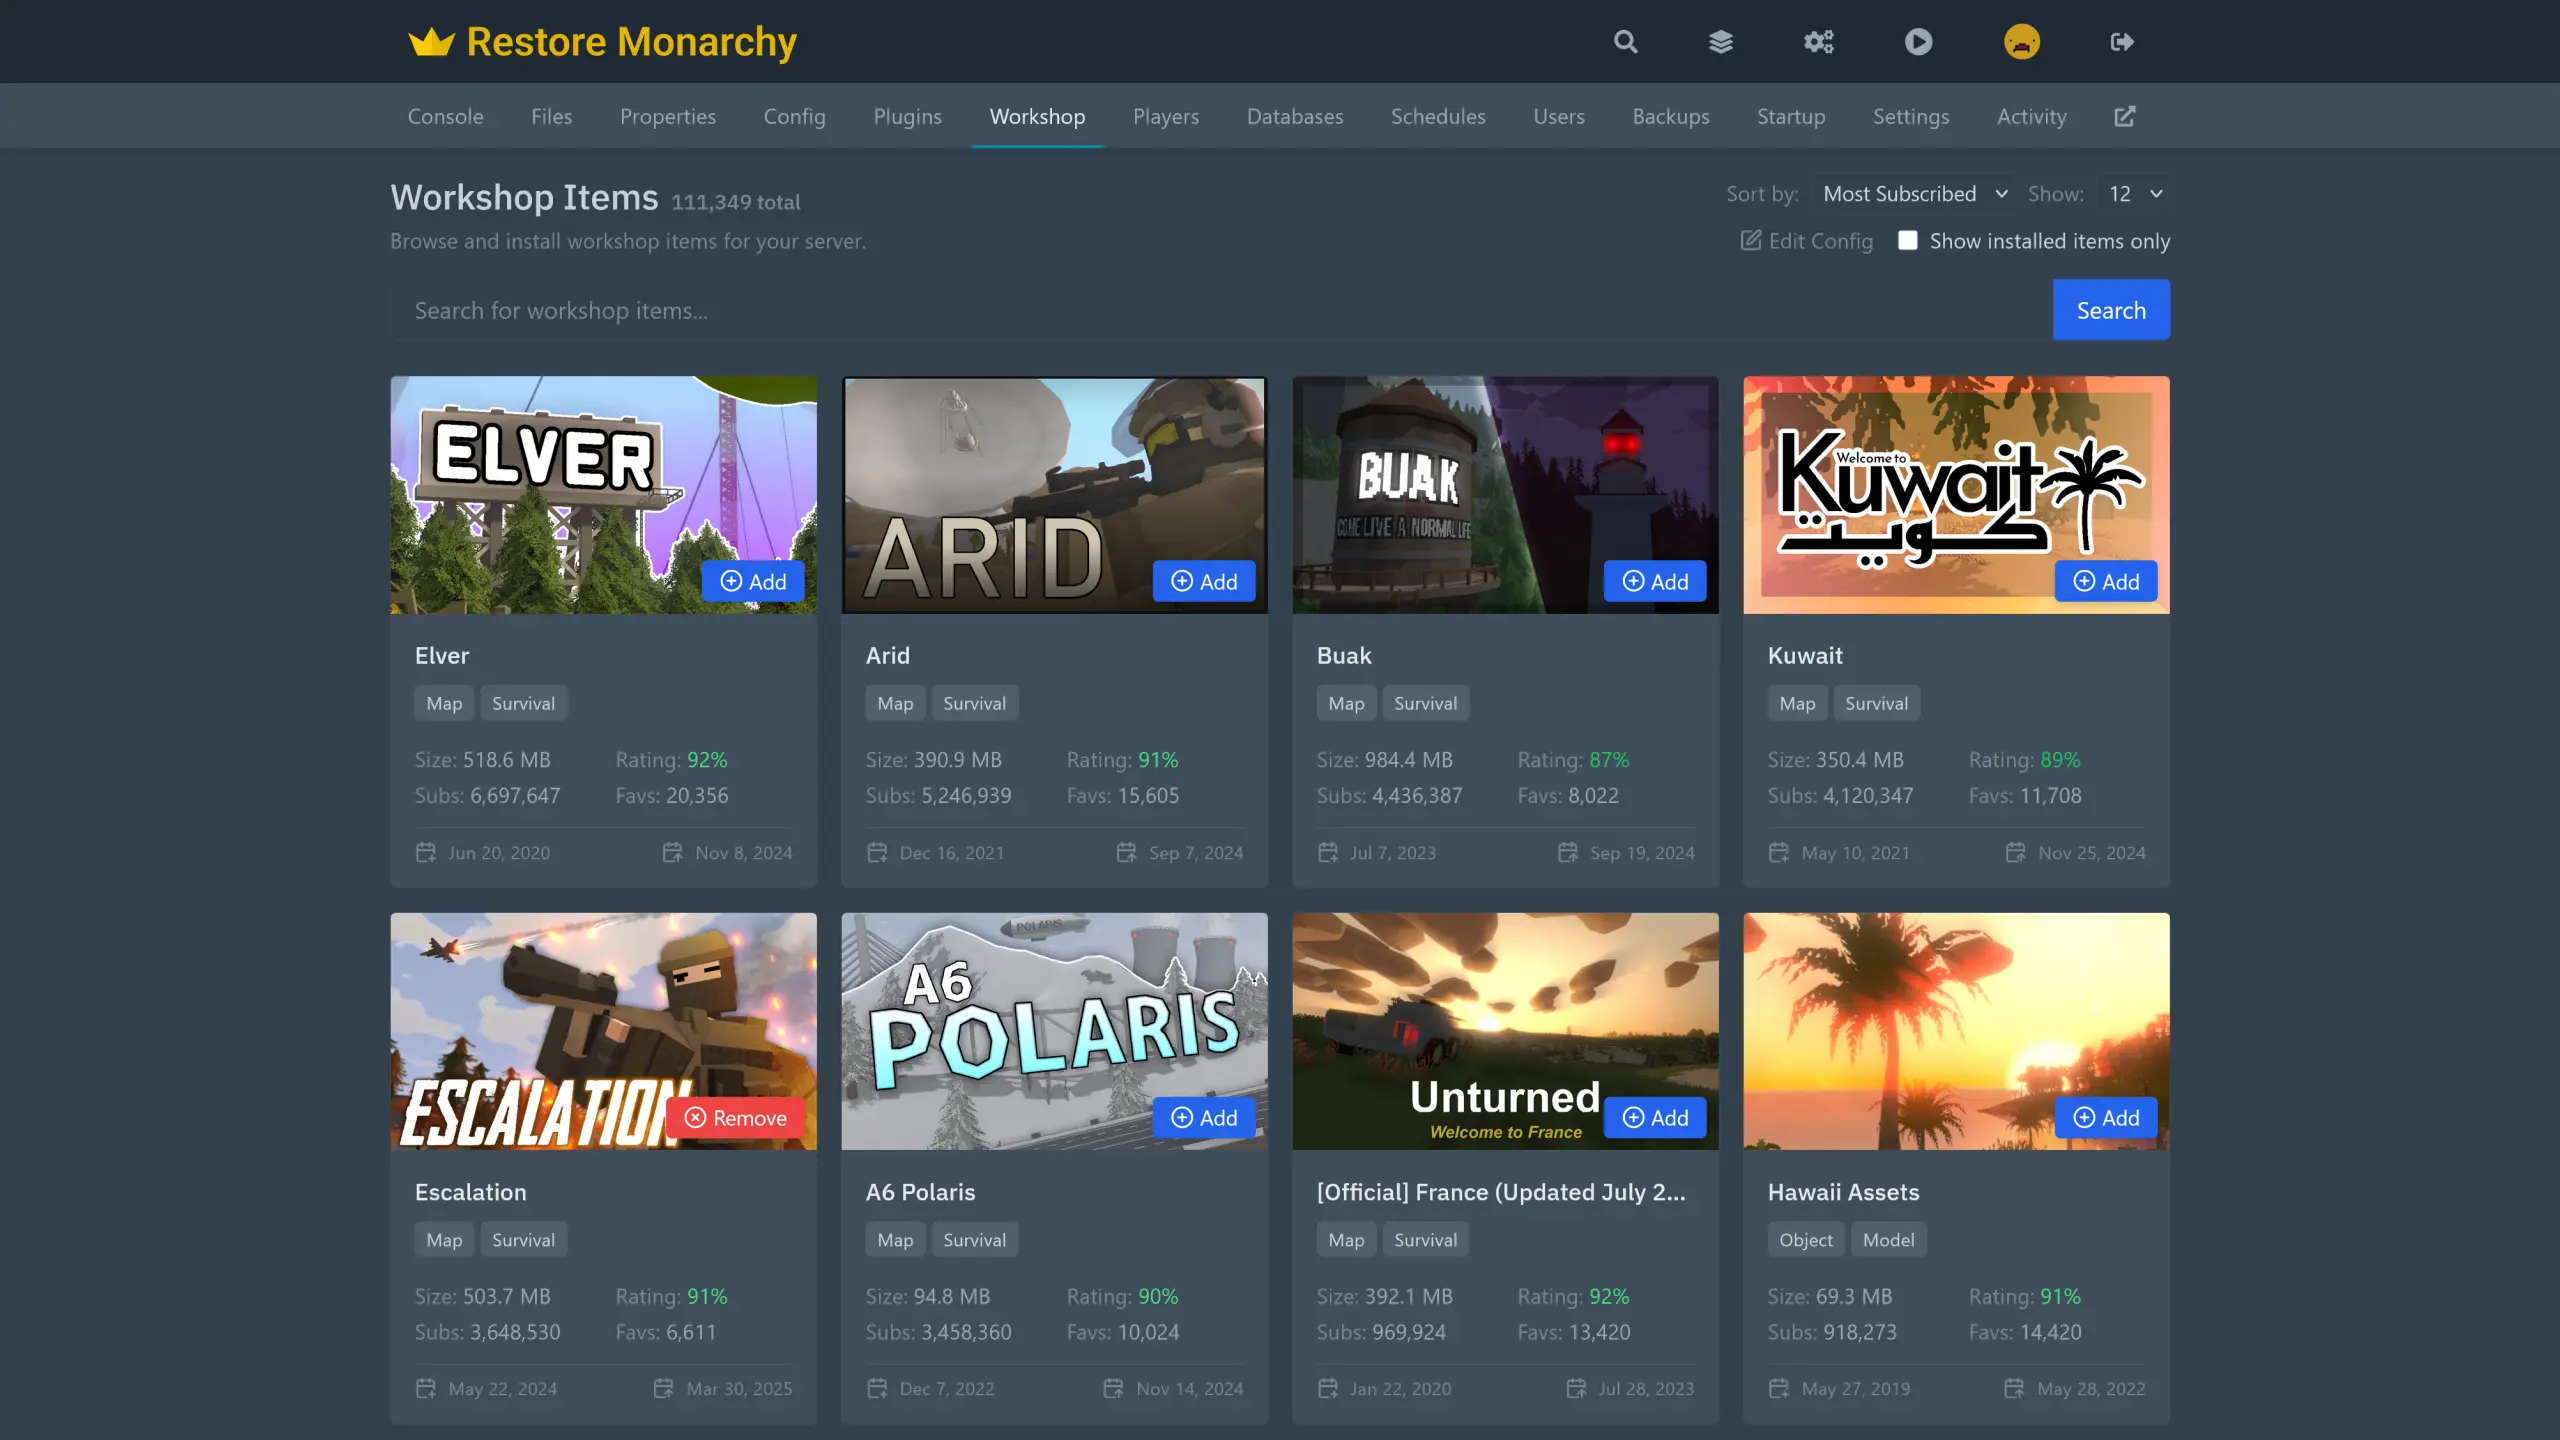
Task: Click the play circle icon in header
Action: [x=1918, y=42]
